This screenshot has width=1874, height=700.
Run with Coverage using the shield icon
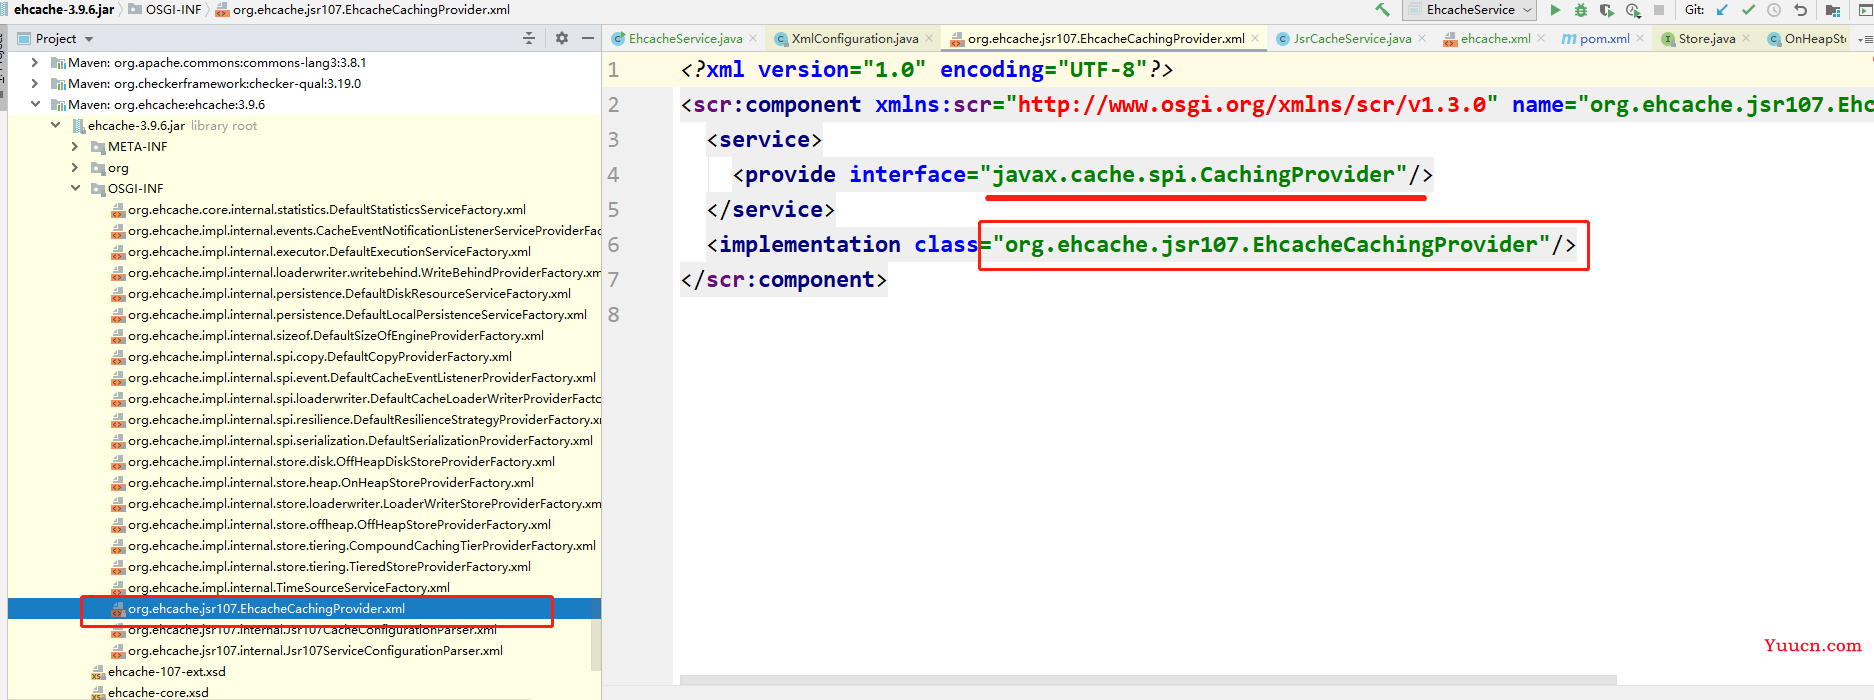1607,10
